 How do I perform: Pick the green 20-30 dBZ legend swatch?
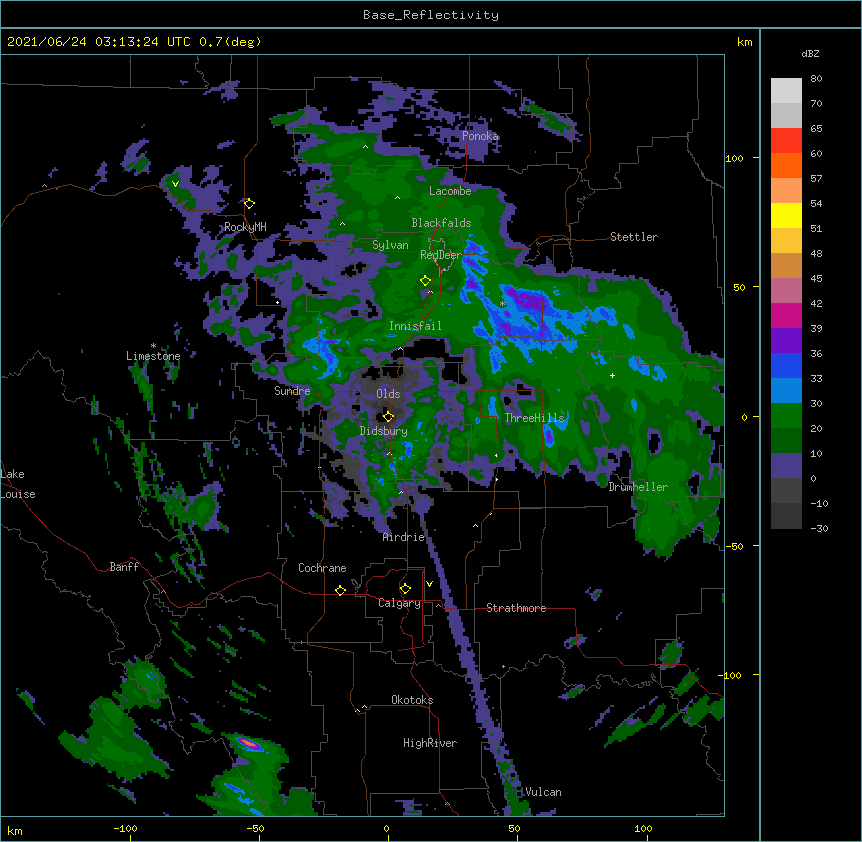click(x=786, y=416)
